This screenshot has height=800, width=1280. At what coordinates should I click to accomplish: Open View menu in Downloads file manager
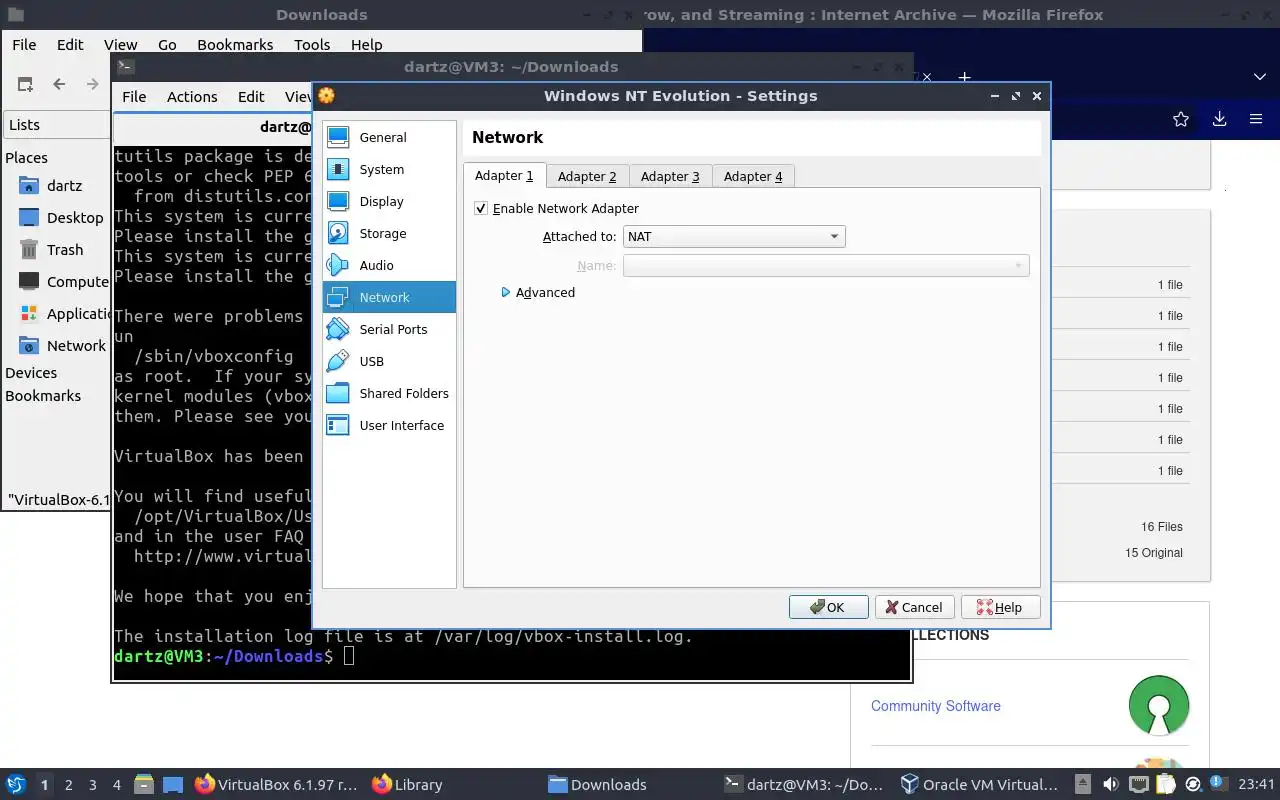click(x=120, y=44)
